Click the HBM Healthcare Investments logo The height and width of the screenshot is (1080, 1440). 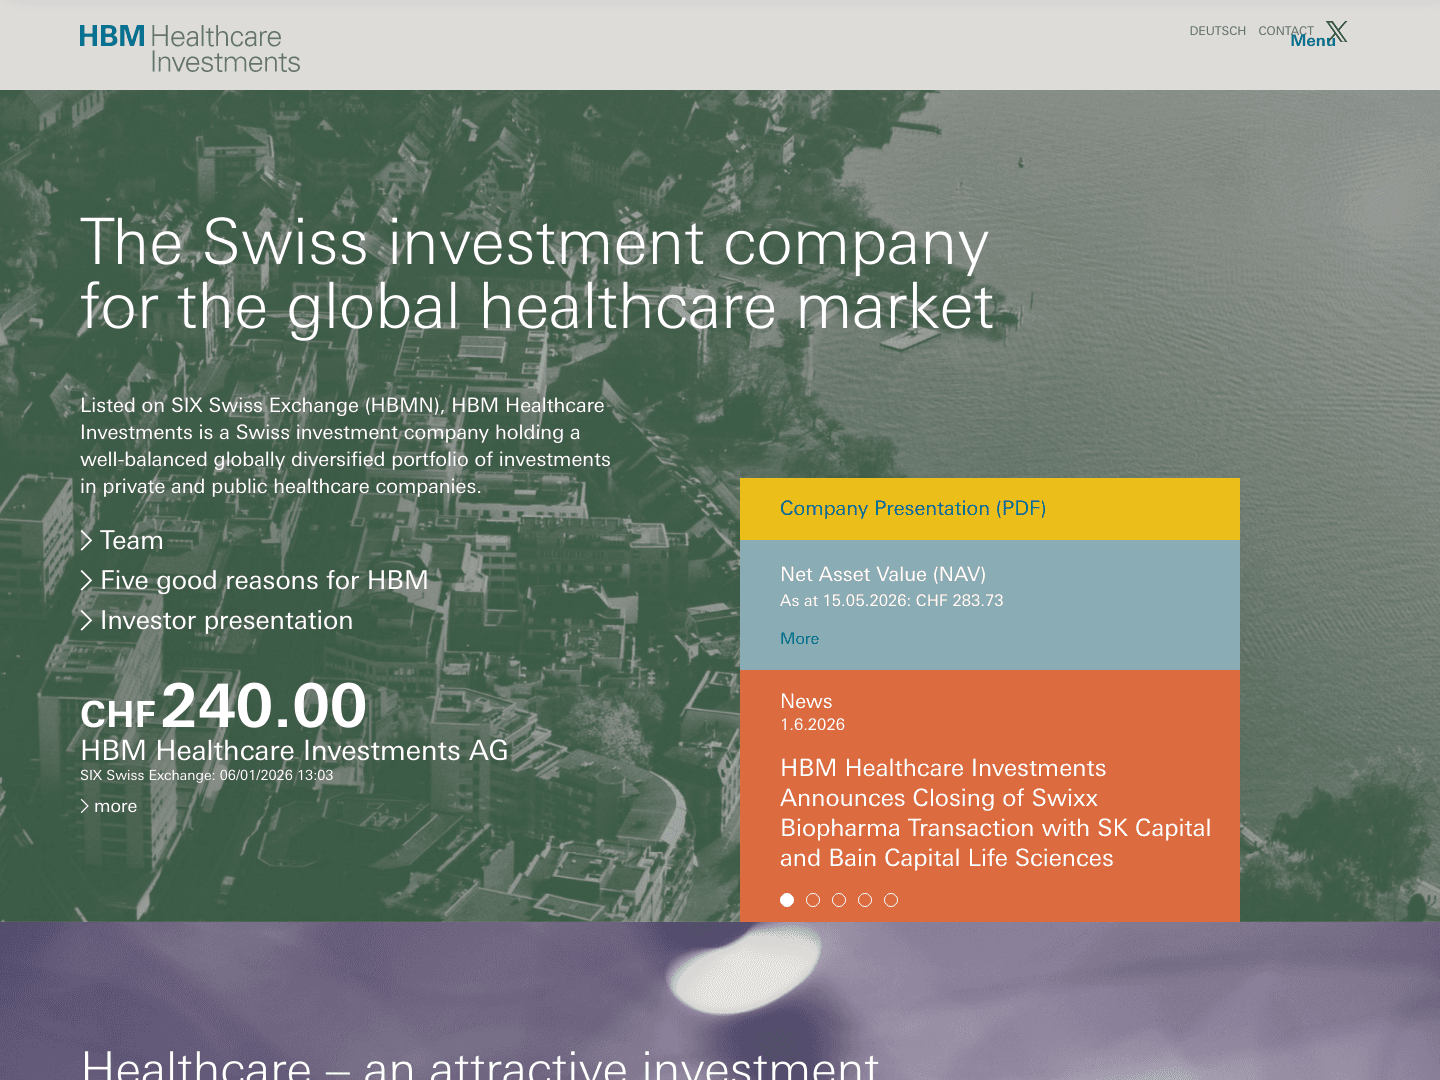click(x=190, y=49)
